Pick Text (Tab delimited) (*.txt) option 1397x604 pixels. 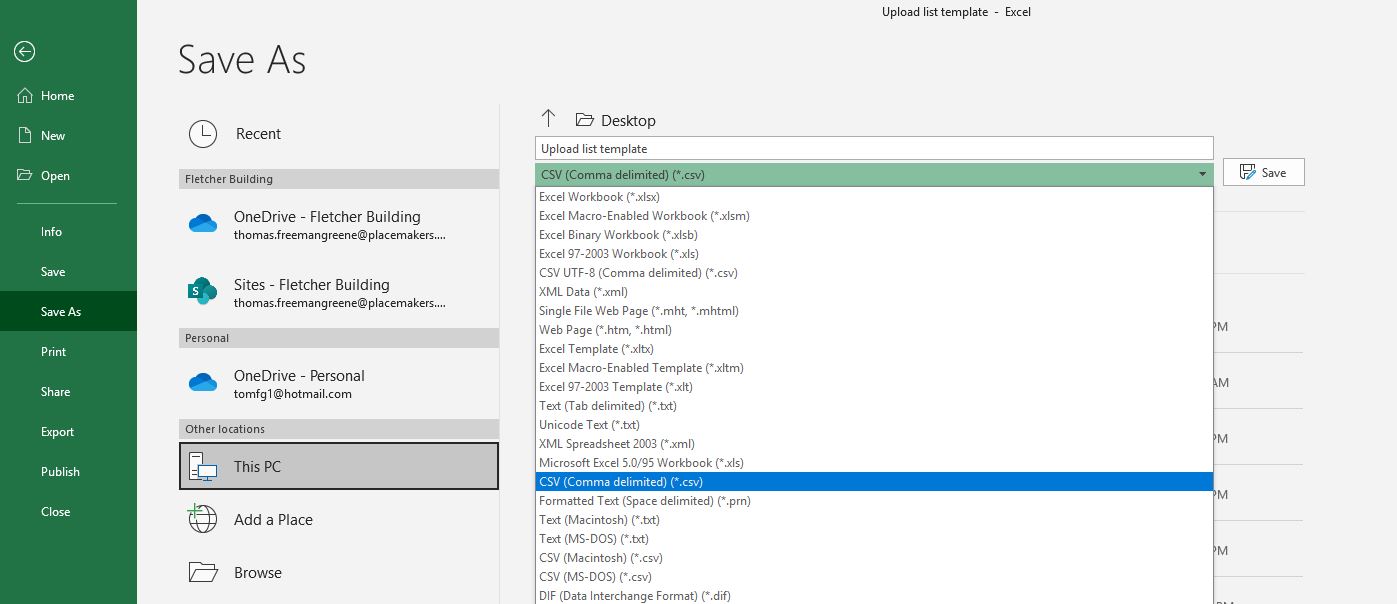pos(608,406)
